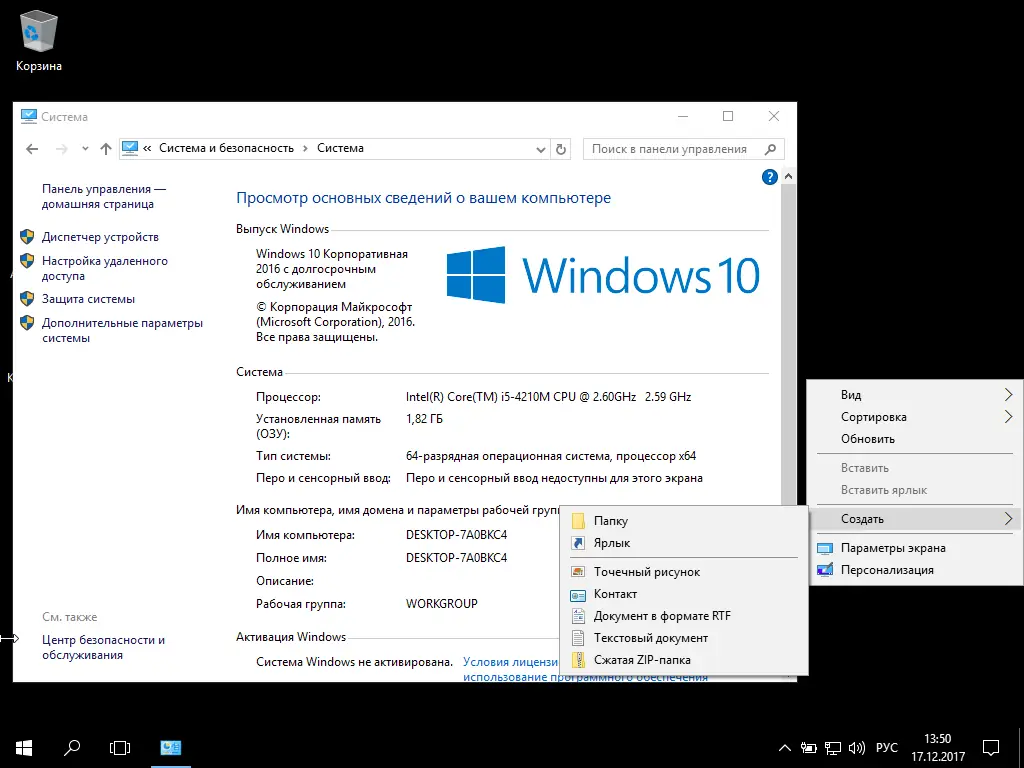Expand the arrow next to 'Вид'

pos(1008,394)
